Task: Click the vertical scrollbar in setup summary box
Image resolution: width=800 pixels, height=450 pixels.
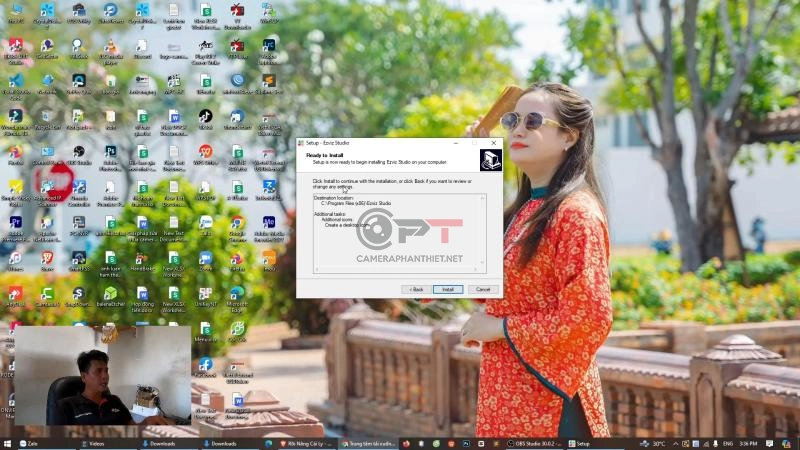Action: (482, 230)
